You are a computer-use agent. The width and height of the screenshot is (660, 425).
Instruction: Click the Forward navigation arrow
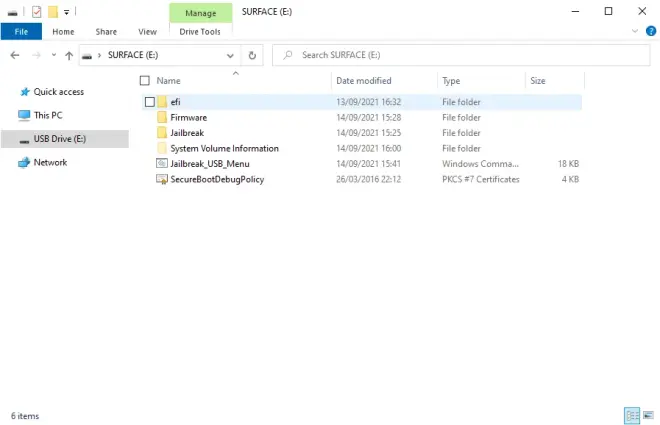tap(36, 55)
